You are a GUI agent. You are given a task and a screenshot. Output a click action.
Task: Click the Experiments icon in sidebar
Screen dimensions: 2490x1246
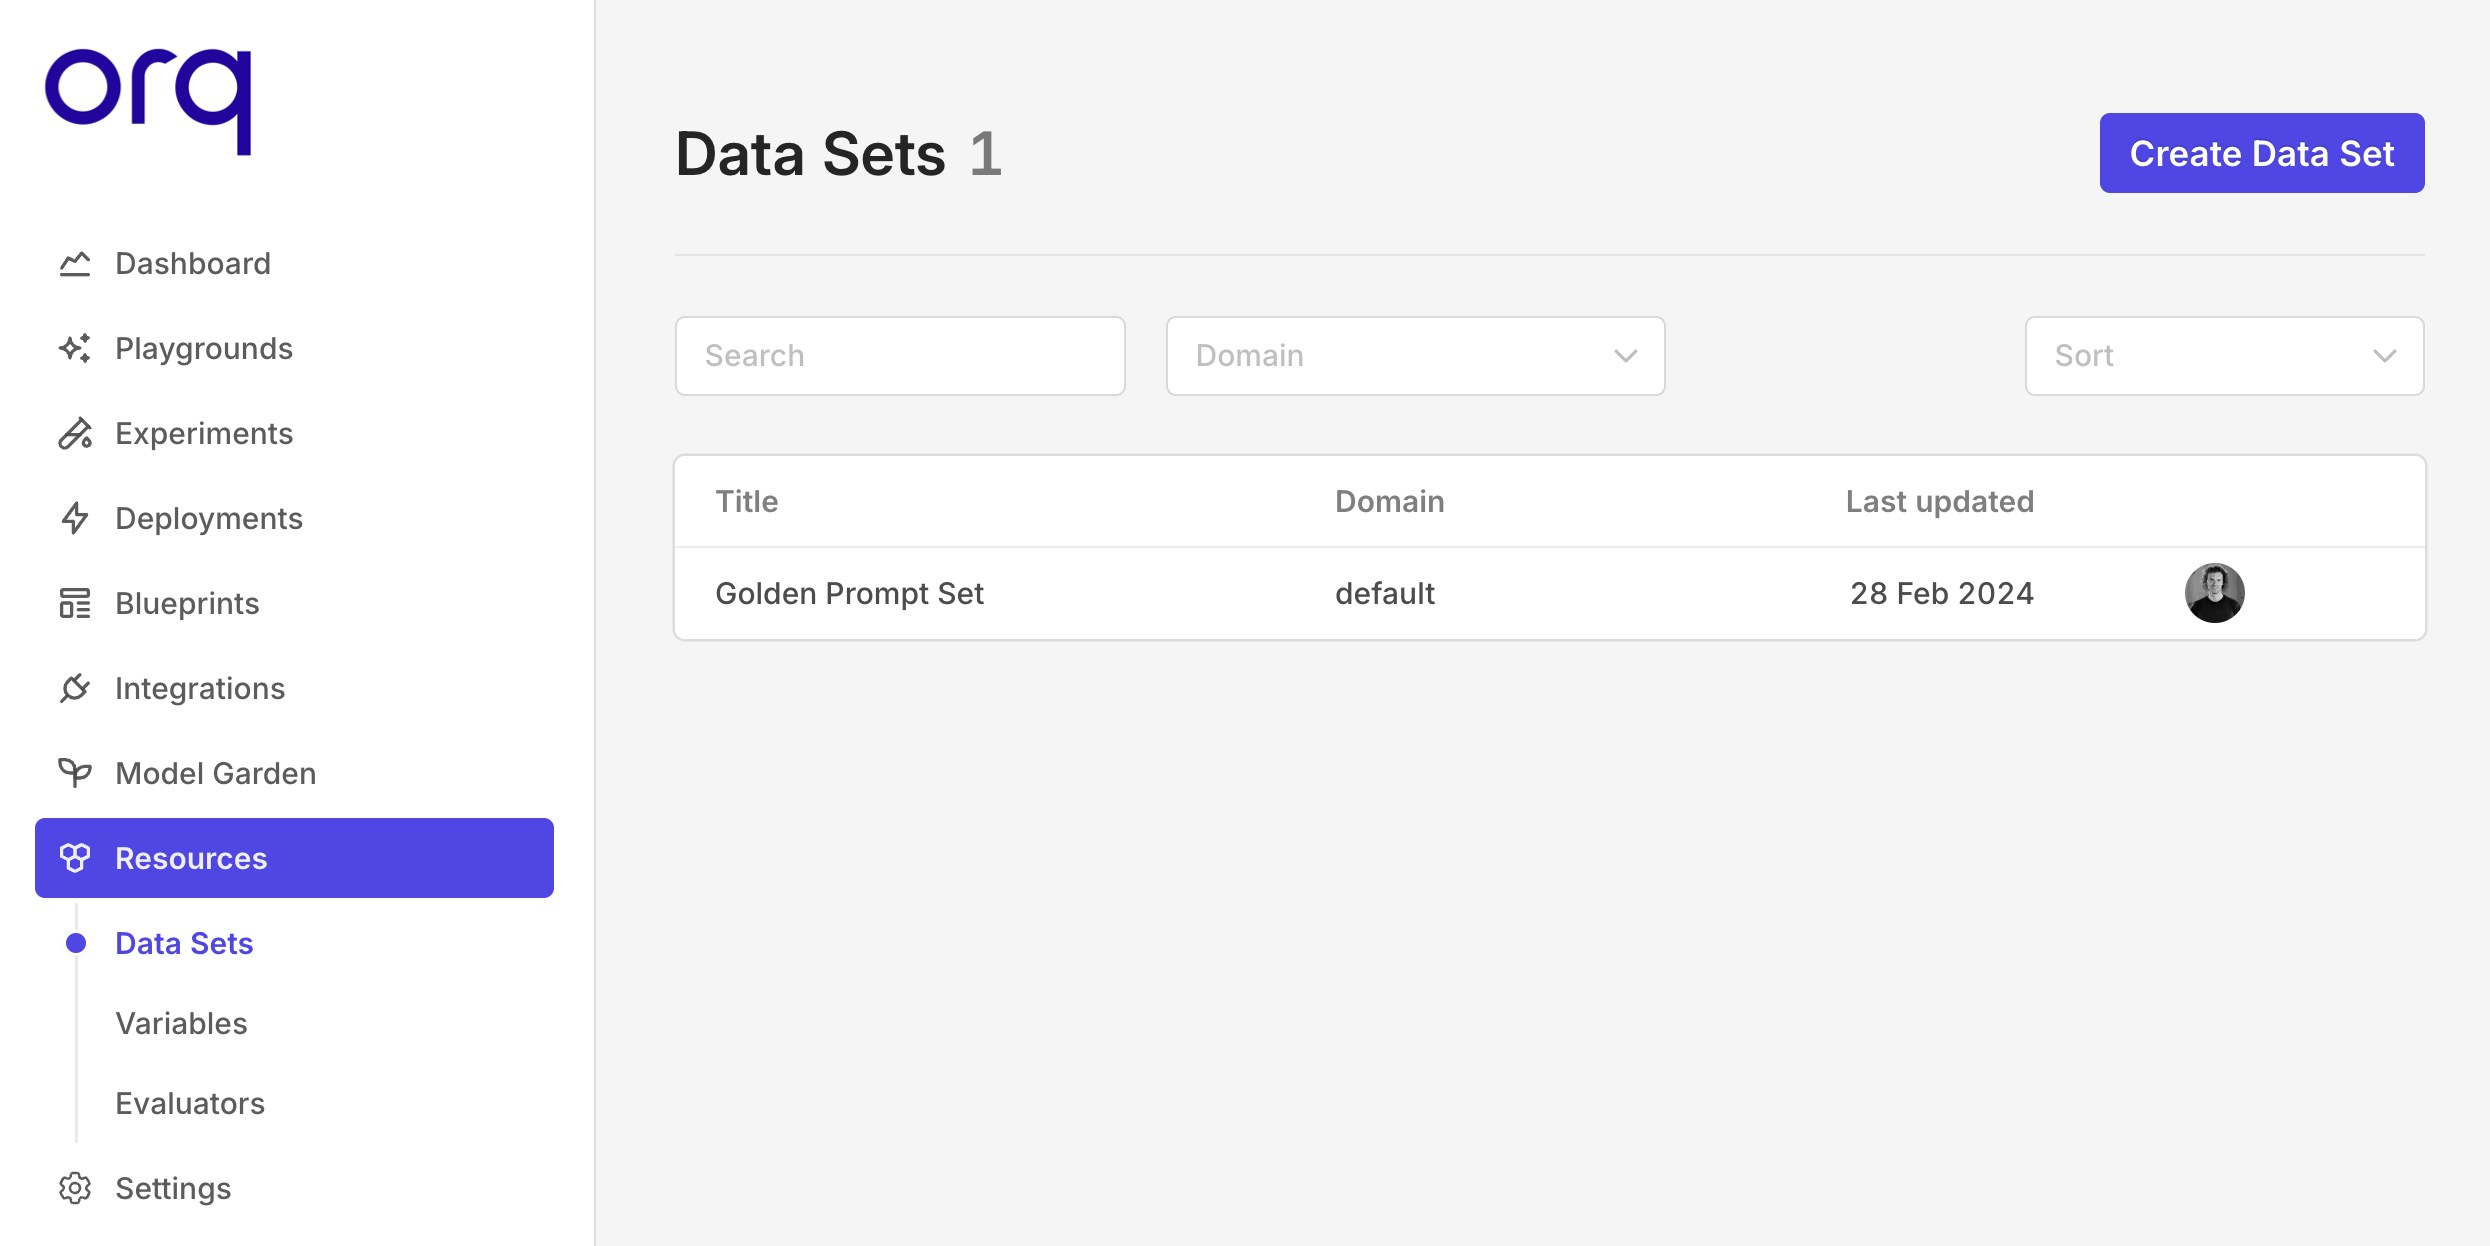[75, 434]
